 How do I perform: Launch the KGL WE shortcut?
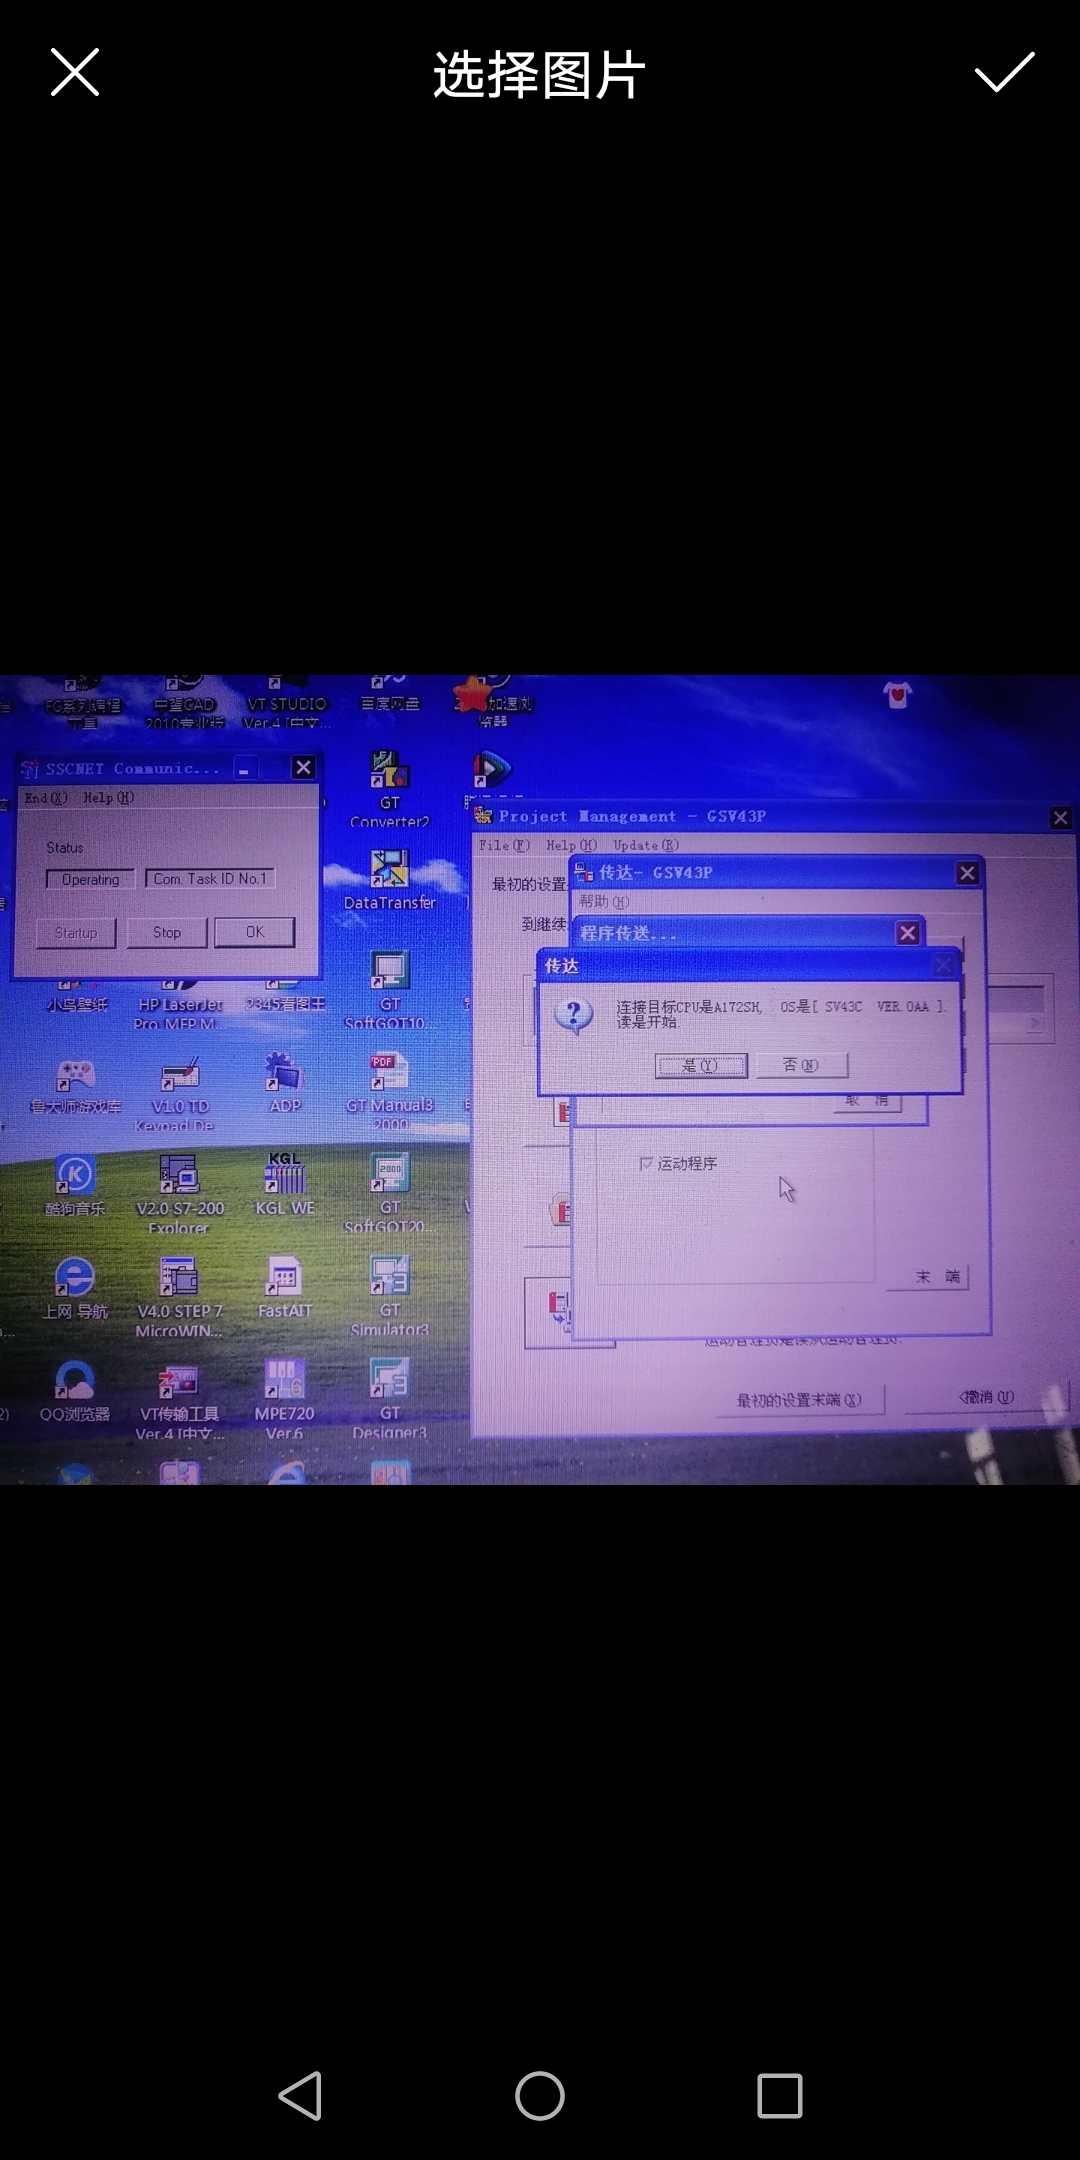click(285, 1175)
